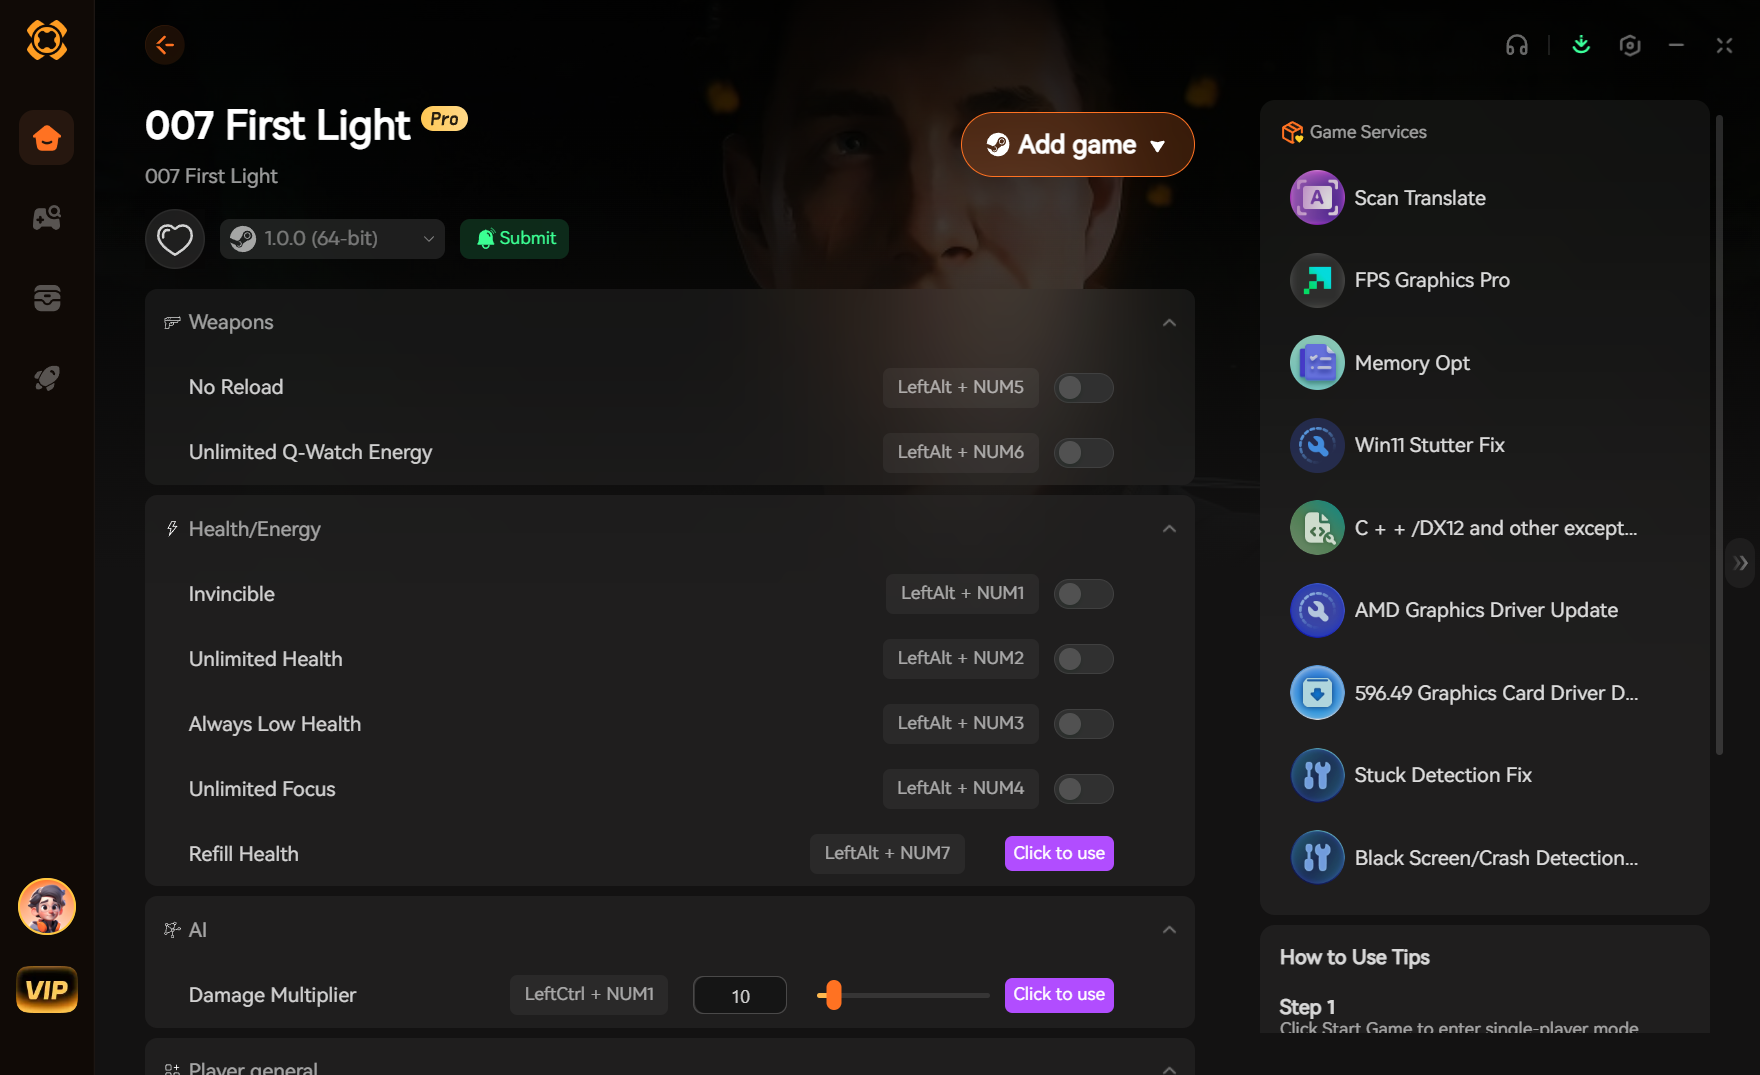Open the settings hexagon icon

(x=1630, y=45)
